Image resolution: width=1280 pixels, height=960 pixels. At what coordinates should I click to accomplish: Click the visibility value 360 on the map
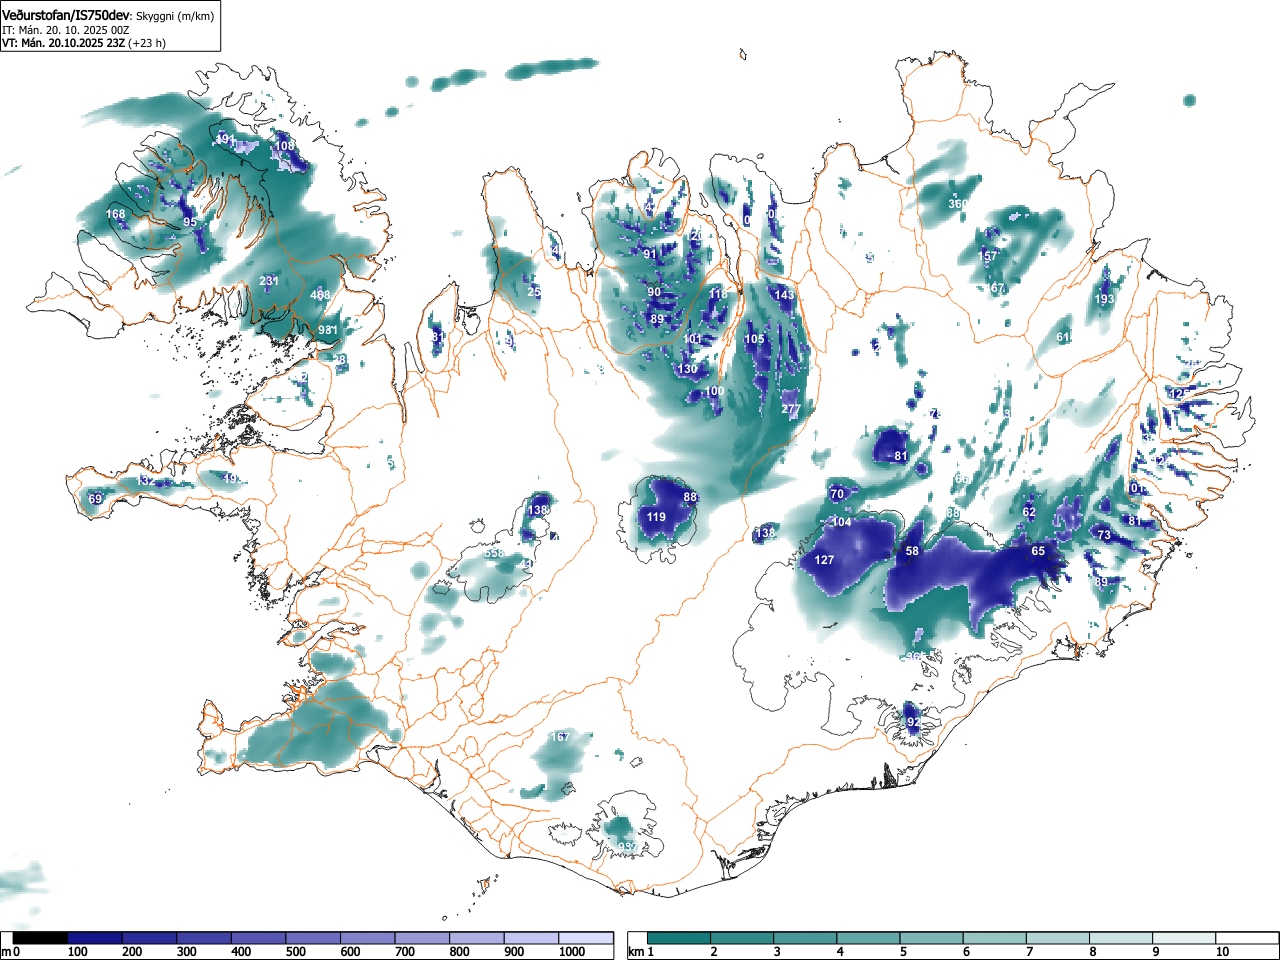pos(958,204)
